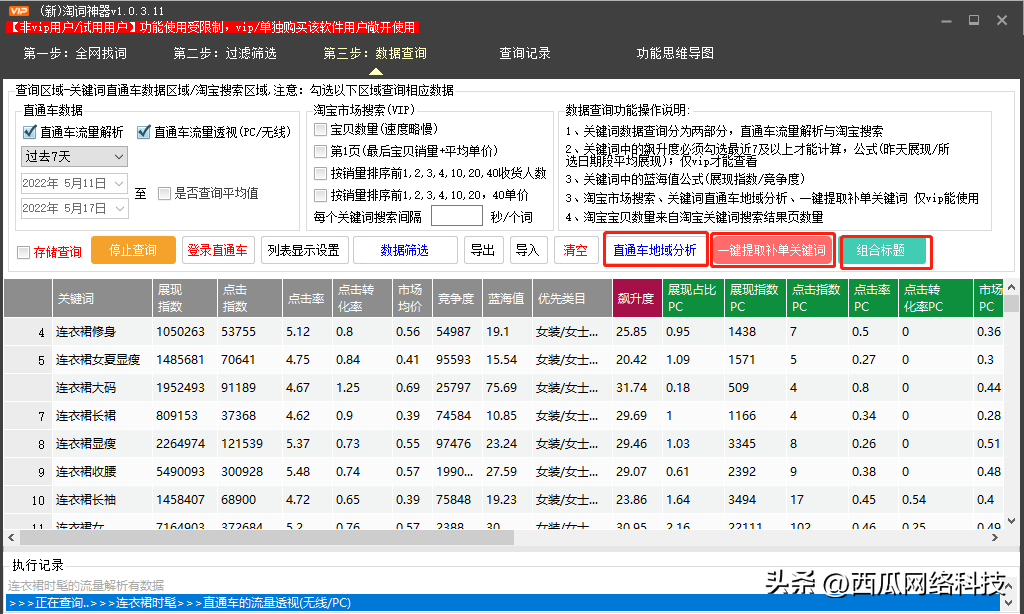Click 登录直通车 to log in
Viewport: 1024px width, 614px height.
218,251
